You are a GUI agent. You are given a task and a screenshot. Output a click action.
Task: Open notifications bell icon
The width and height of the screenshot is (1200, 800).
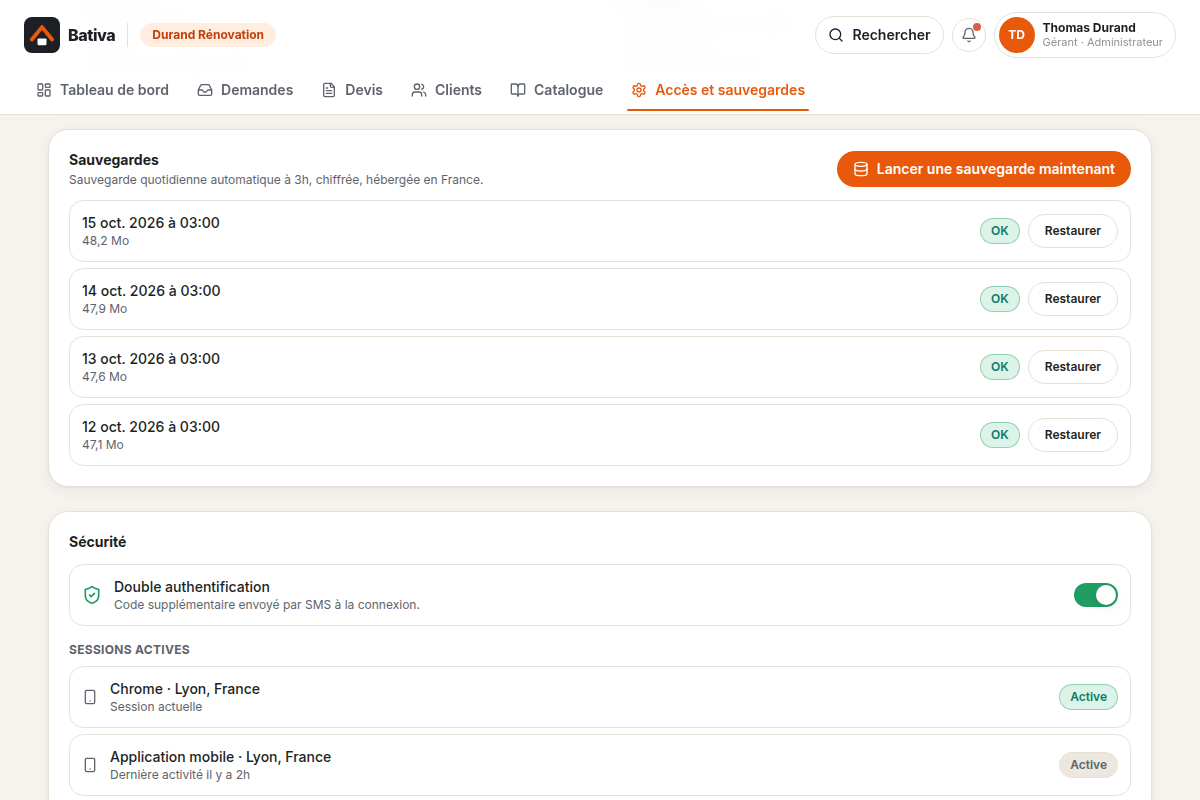969,35
